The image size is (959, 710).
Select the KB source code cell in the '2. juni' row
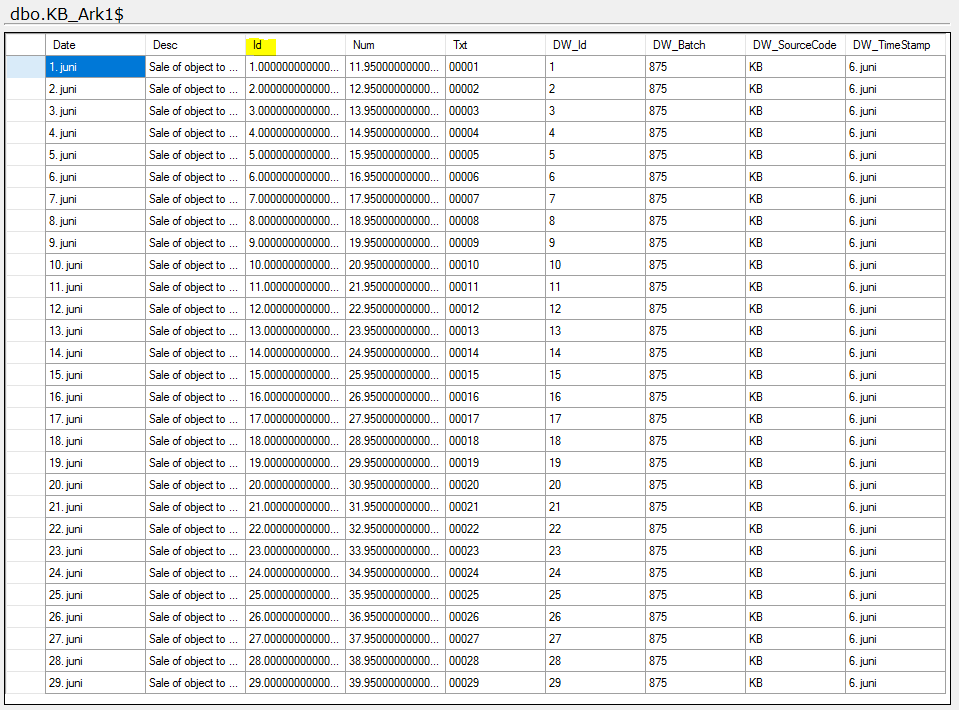tap(796, 89)
